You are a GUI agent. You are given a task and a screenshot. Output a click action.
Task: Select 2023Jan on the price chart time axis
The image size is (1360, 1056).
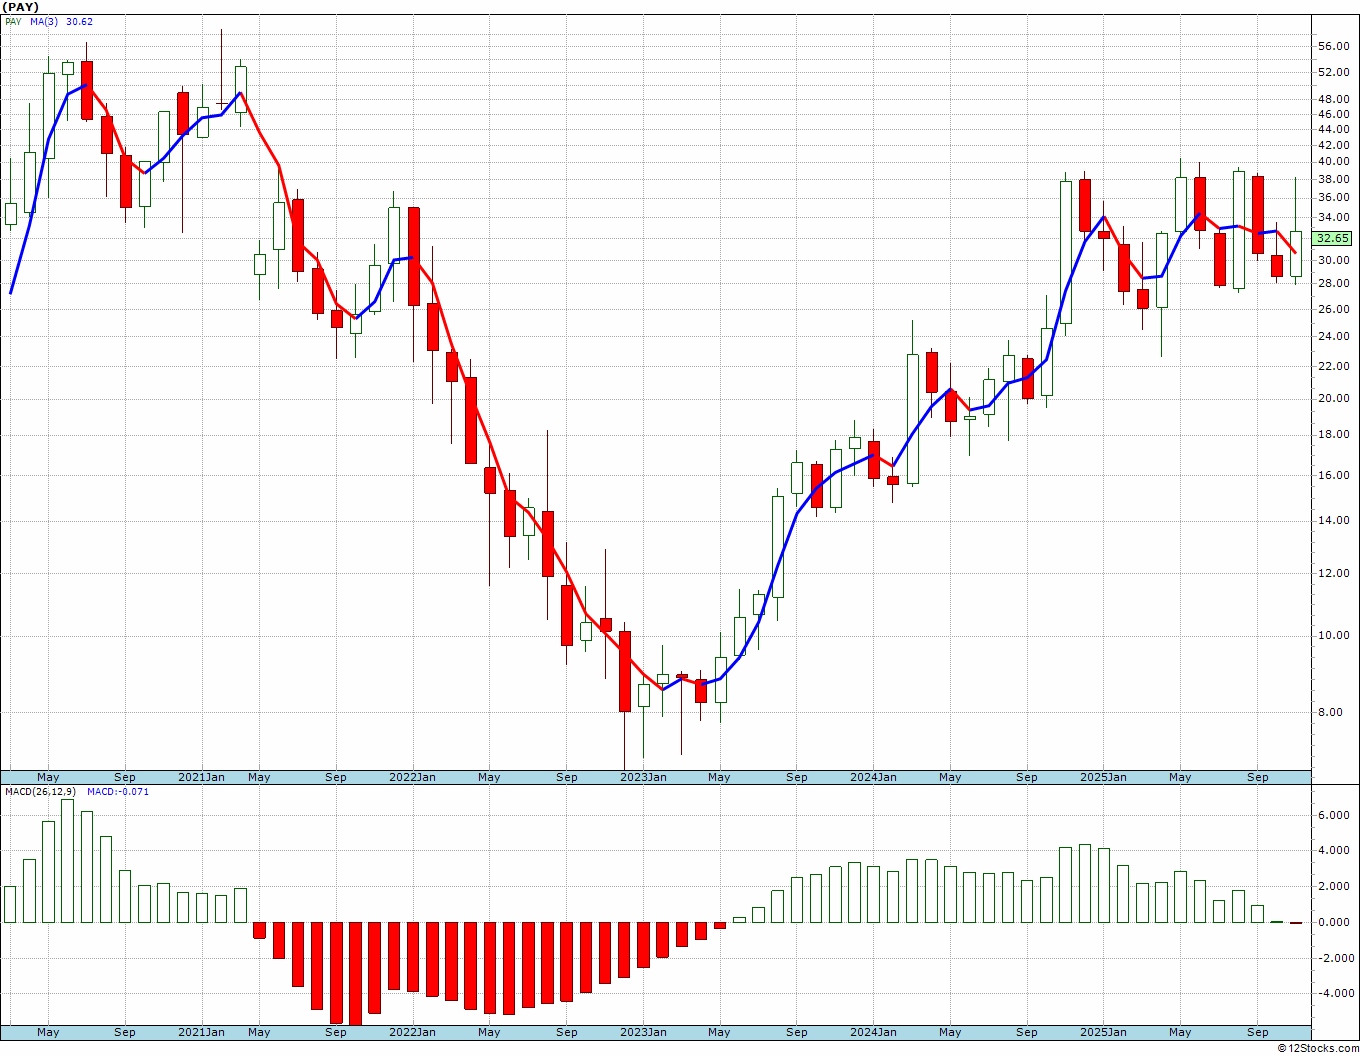[643, 777]
